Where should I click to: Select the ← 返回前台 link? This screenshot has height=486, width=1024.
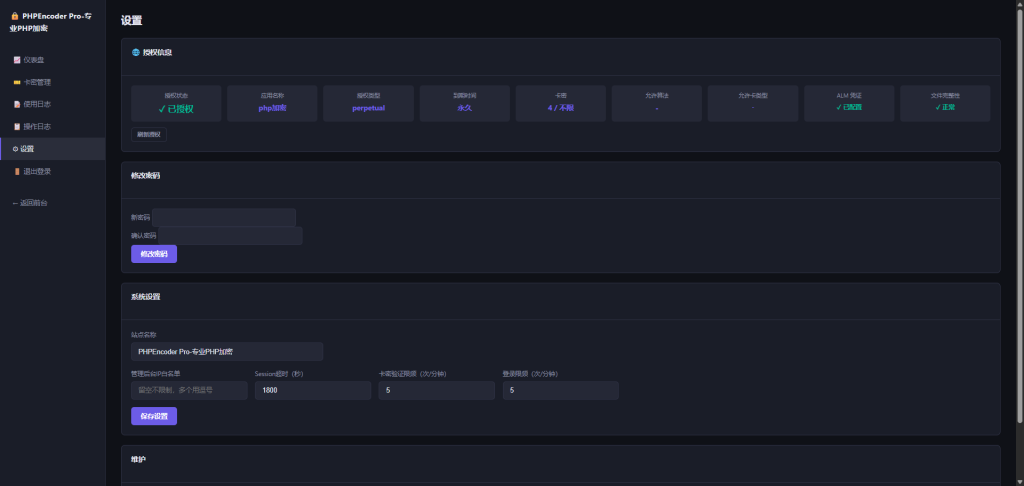pos(30,203)
